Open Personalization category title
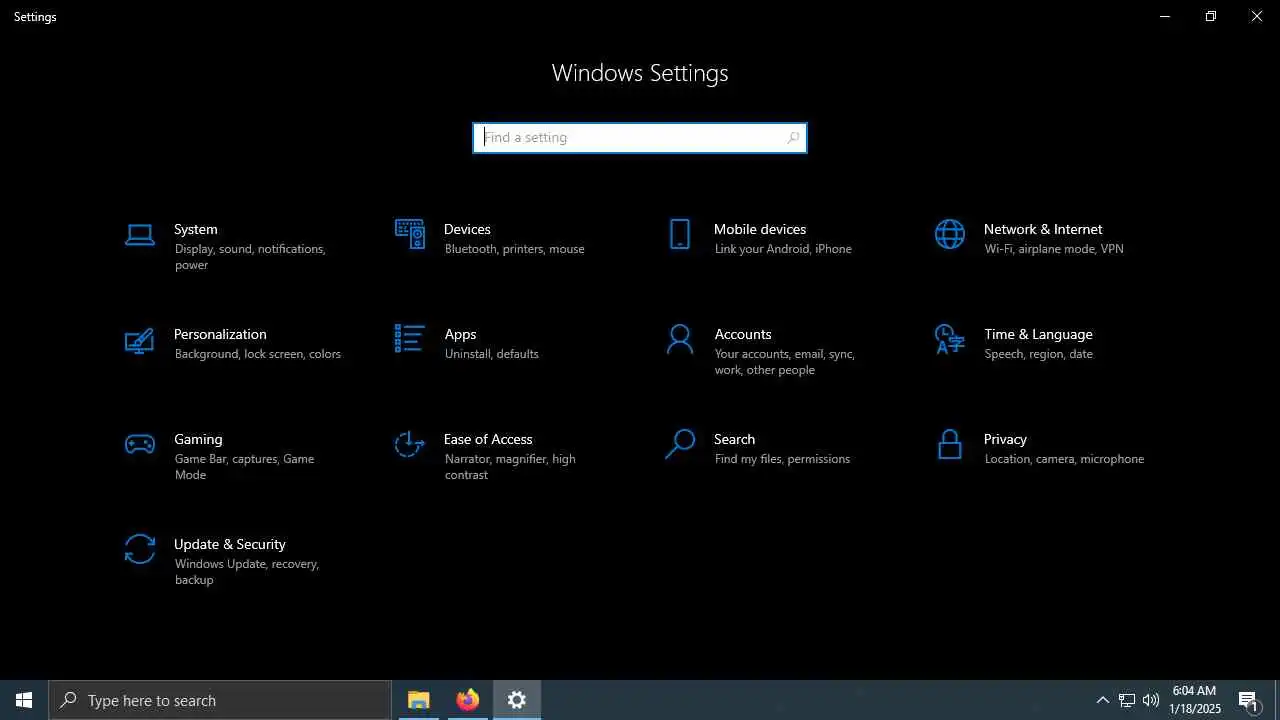 [220, 334]
